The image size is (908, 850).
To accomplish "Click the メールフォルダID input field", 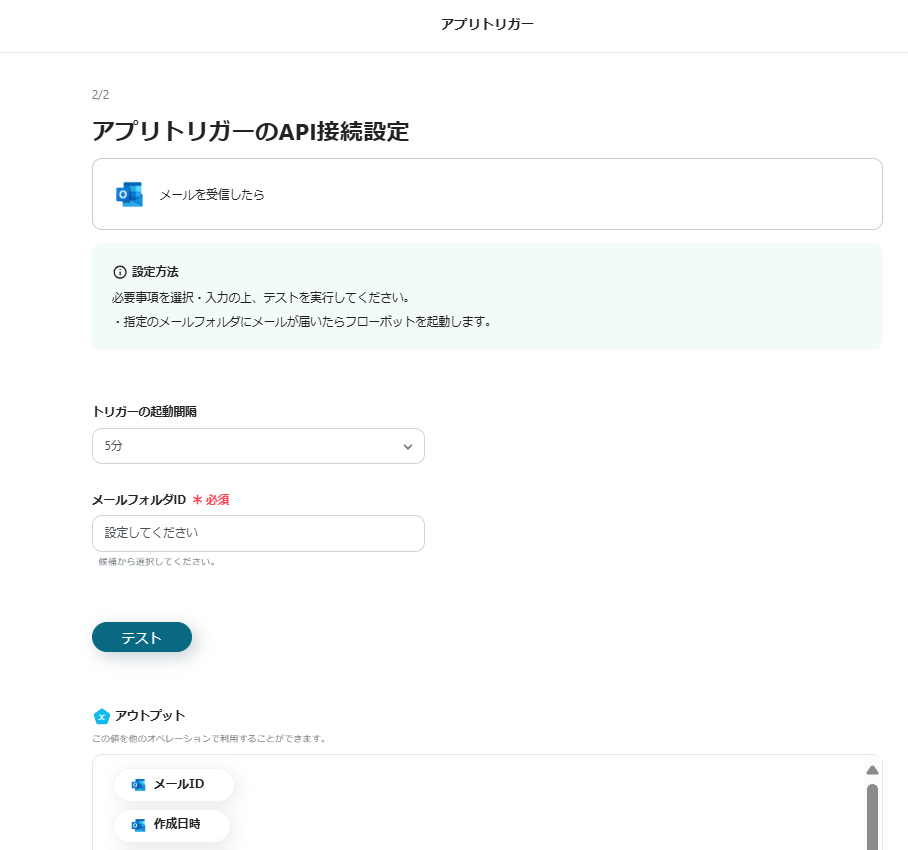I will click(x=258, y=533).
